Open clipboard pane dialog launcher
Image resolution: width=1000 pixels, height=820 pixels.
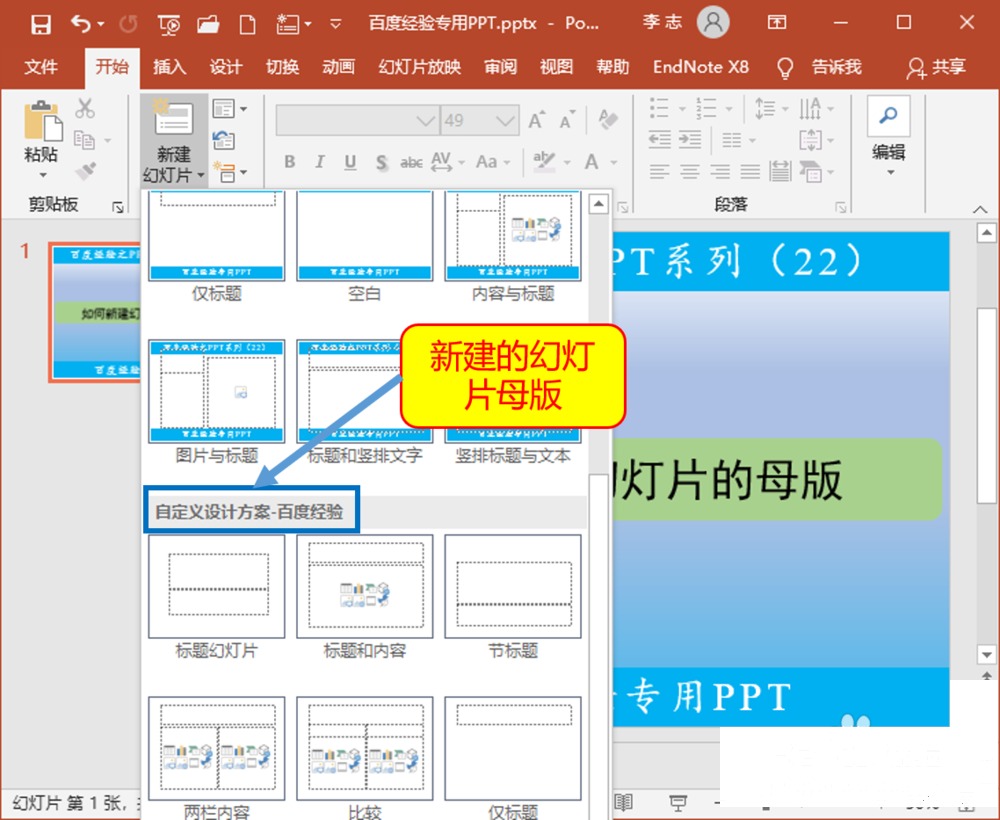point(118,207)
